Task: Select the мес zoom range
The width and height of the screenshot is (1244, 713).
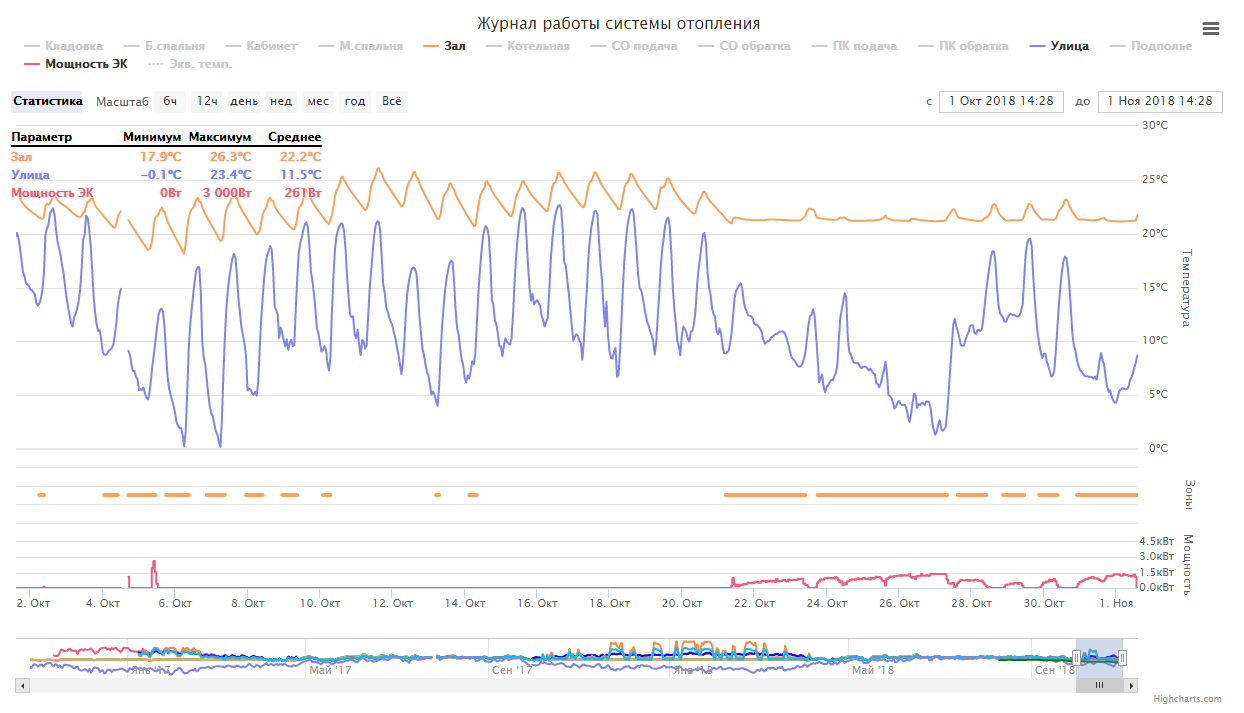Action: point(318,101)
